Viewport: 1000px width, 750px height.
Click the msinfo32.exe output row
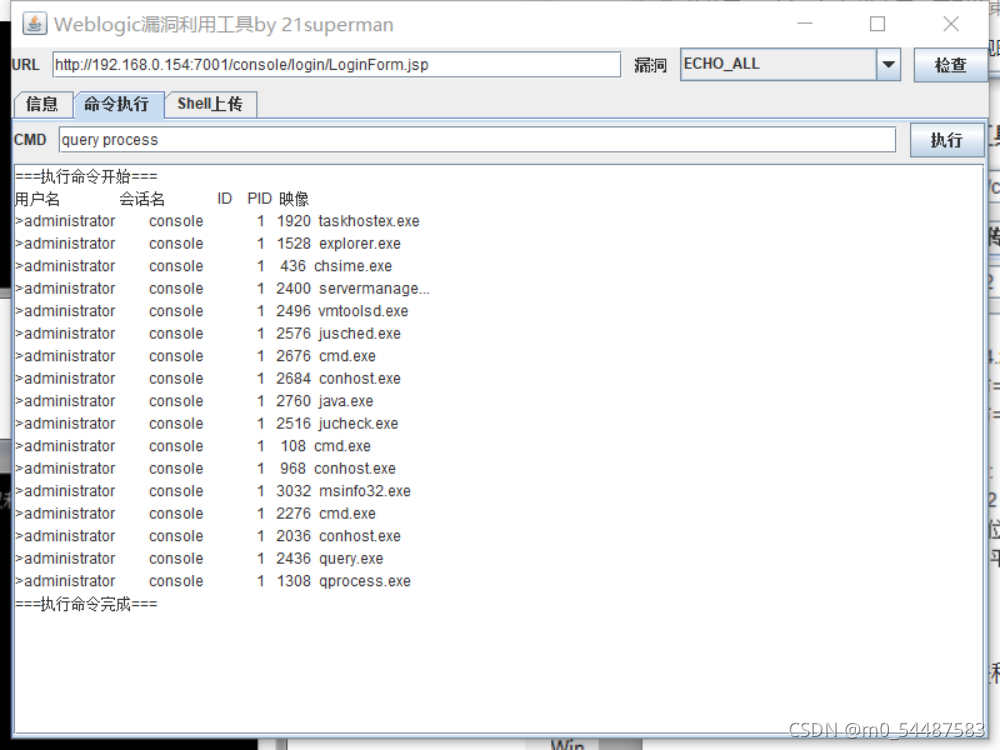click(x=213, y=491)
